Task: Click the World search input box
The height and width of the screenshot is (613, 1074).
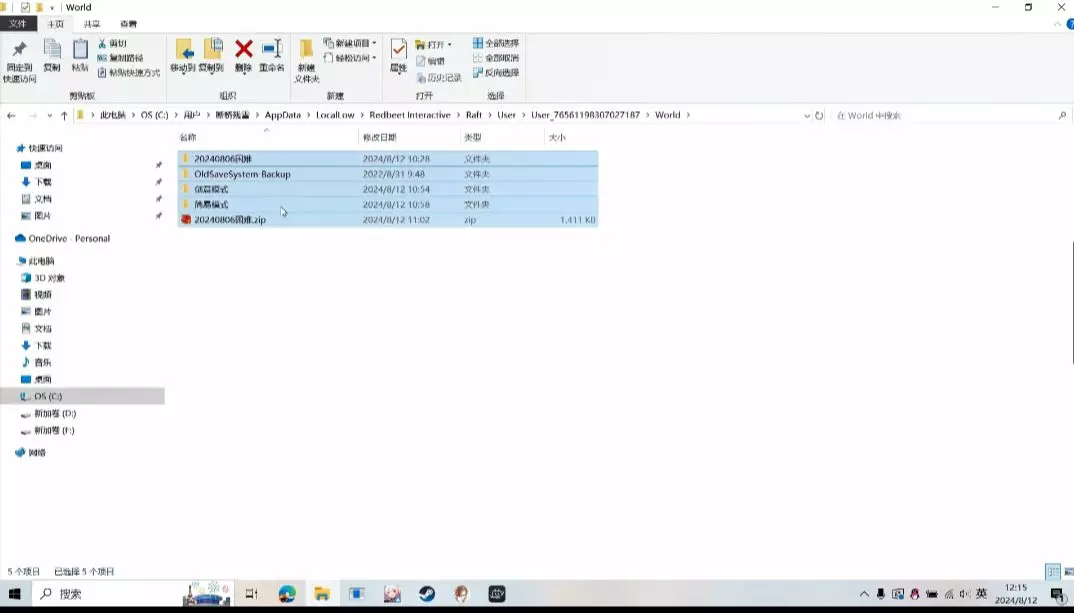Action: [949, 115]
